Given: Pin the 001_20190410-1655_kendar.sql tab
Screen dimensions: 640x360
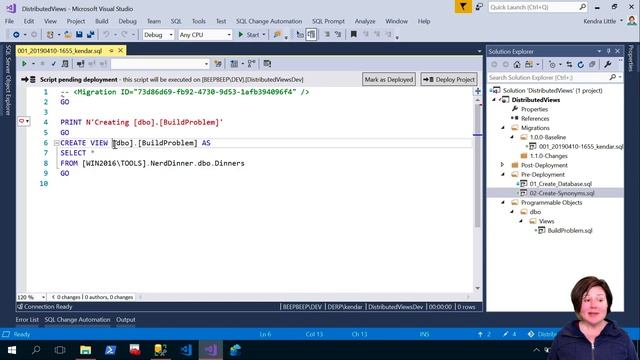Looking at the screenshot, I should coord(111,51).
